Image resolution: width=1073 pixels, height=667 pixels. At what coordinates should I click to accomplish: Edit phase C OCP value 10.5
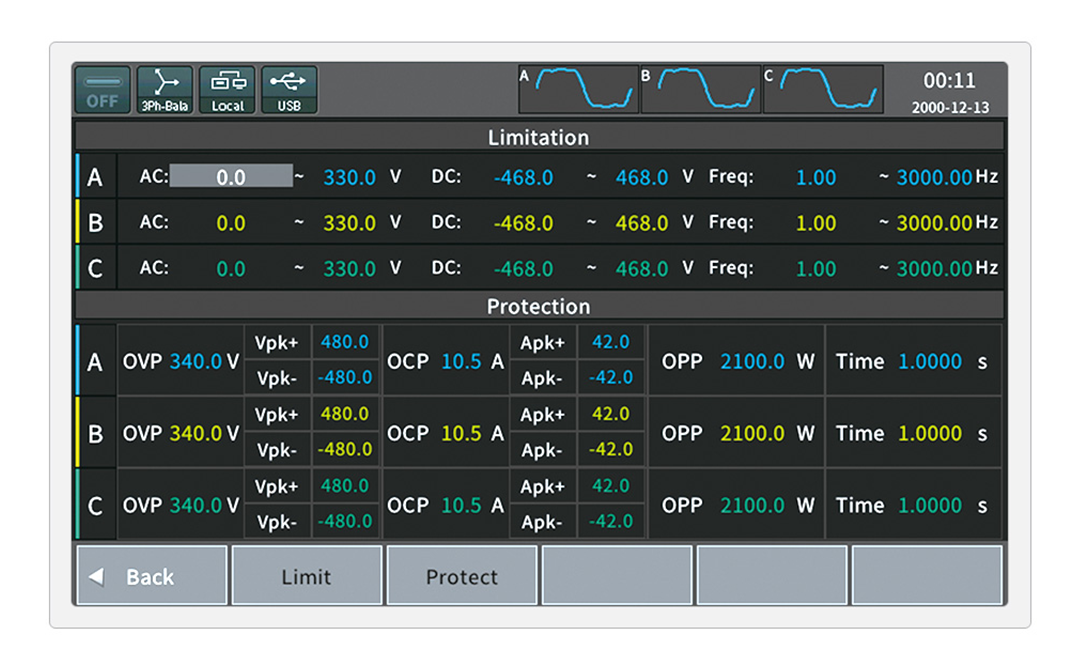pyautogui.click(x=461, y=505)
